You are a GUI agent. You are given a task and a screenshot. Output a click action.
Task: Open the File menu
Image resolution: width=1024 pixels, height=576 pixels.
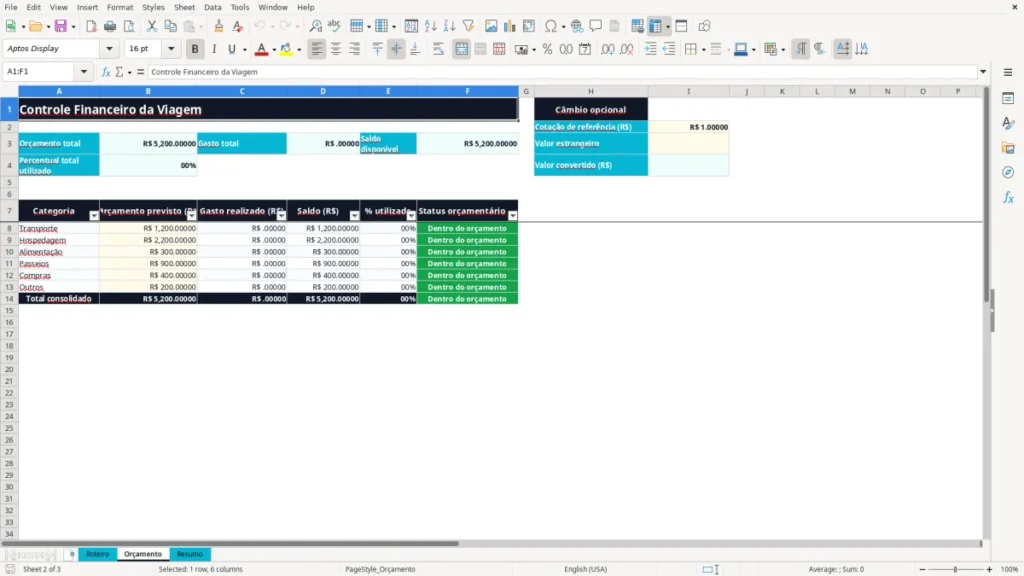(11, 7)
